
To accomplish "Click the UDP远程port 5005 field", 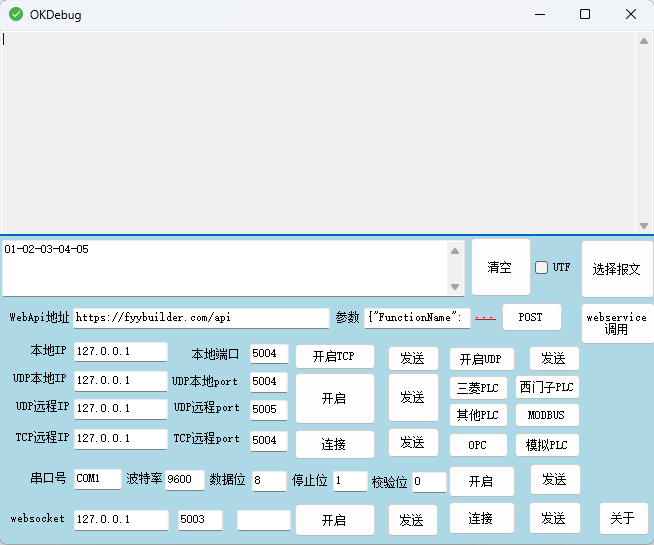I will [x=269, y=409].
